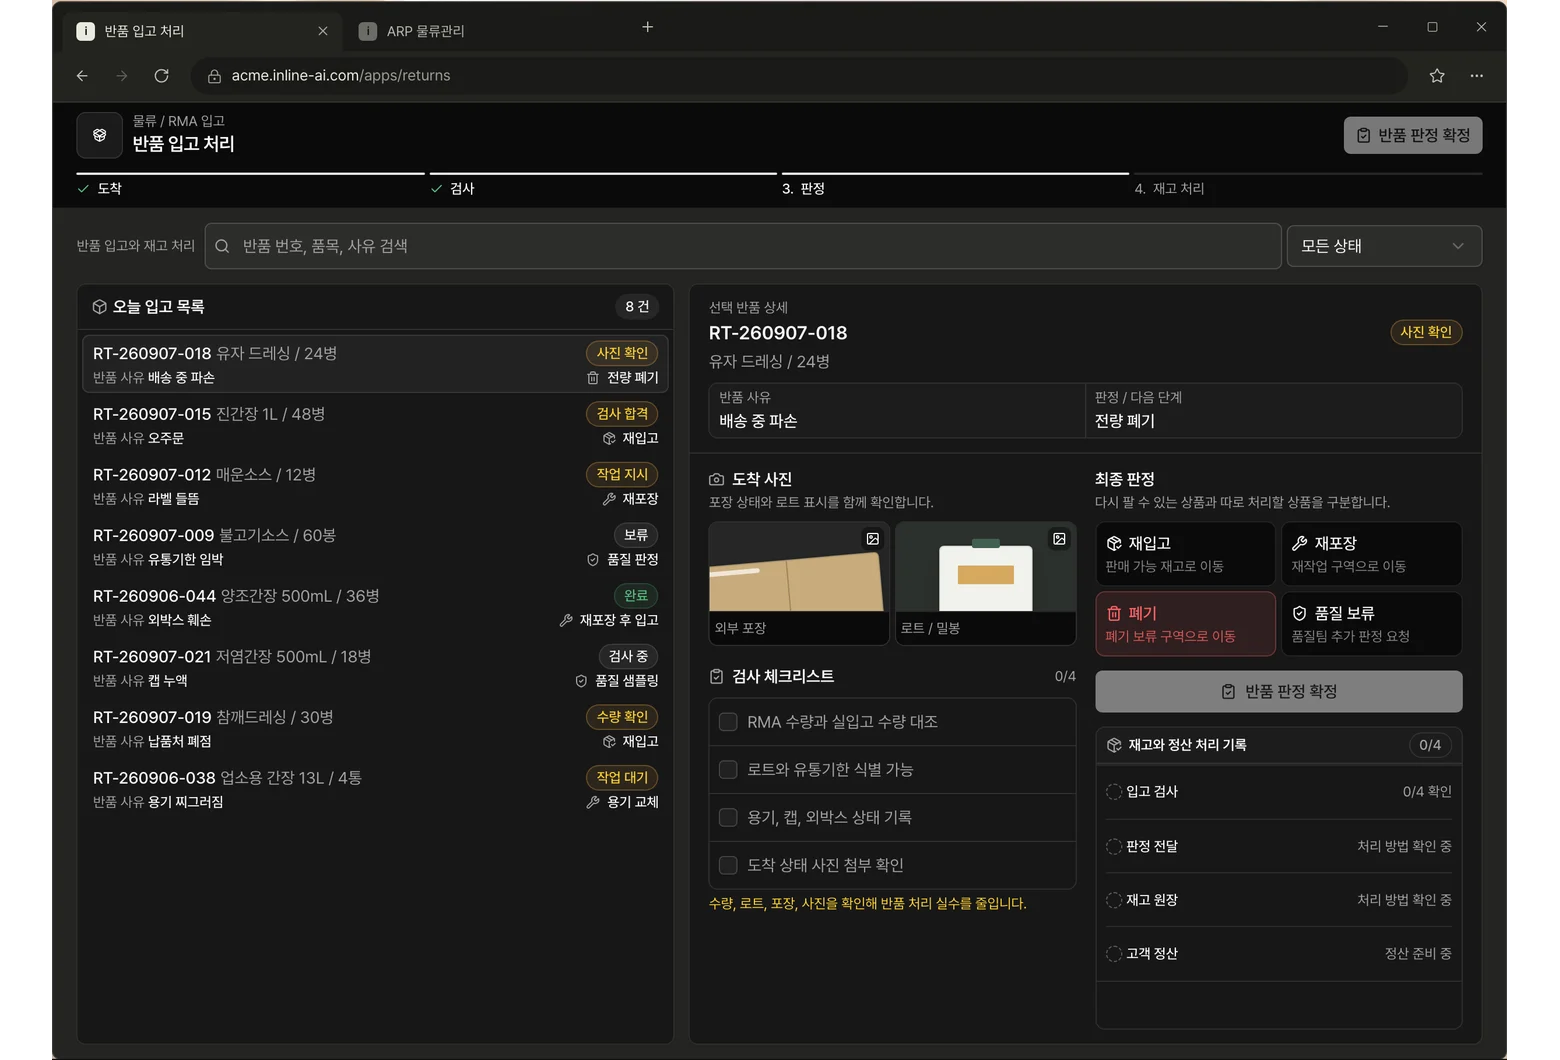Image resolution: width=1560 pixels, height=1060 pixels.
Task: Select the 폐기 verdict option
Action: click(1185, 624)
